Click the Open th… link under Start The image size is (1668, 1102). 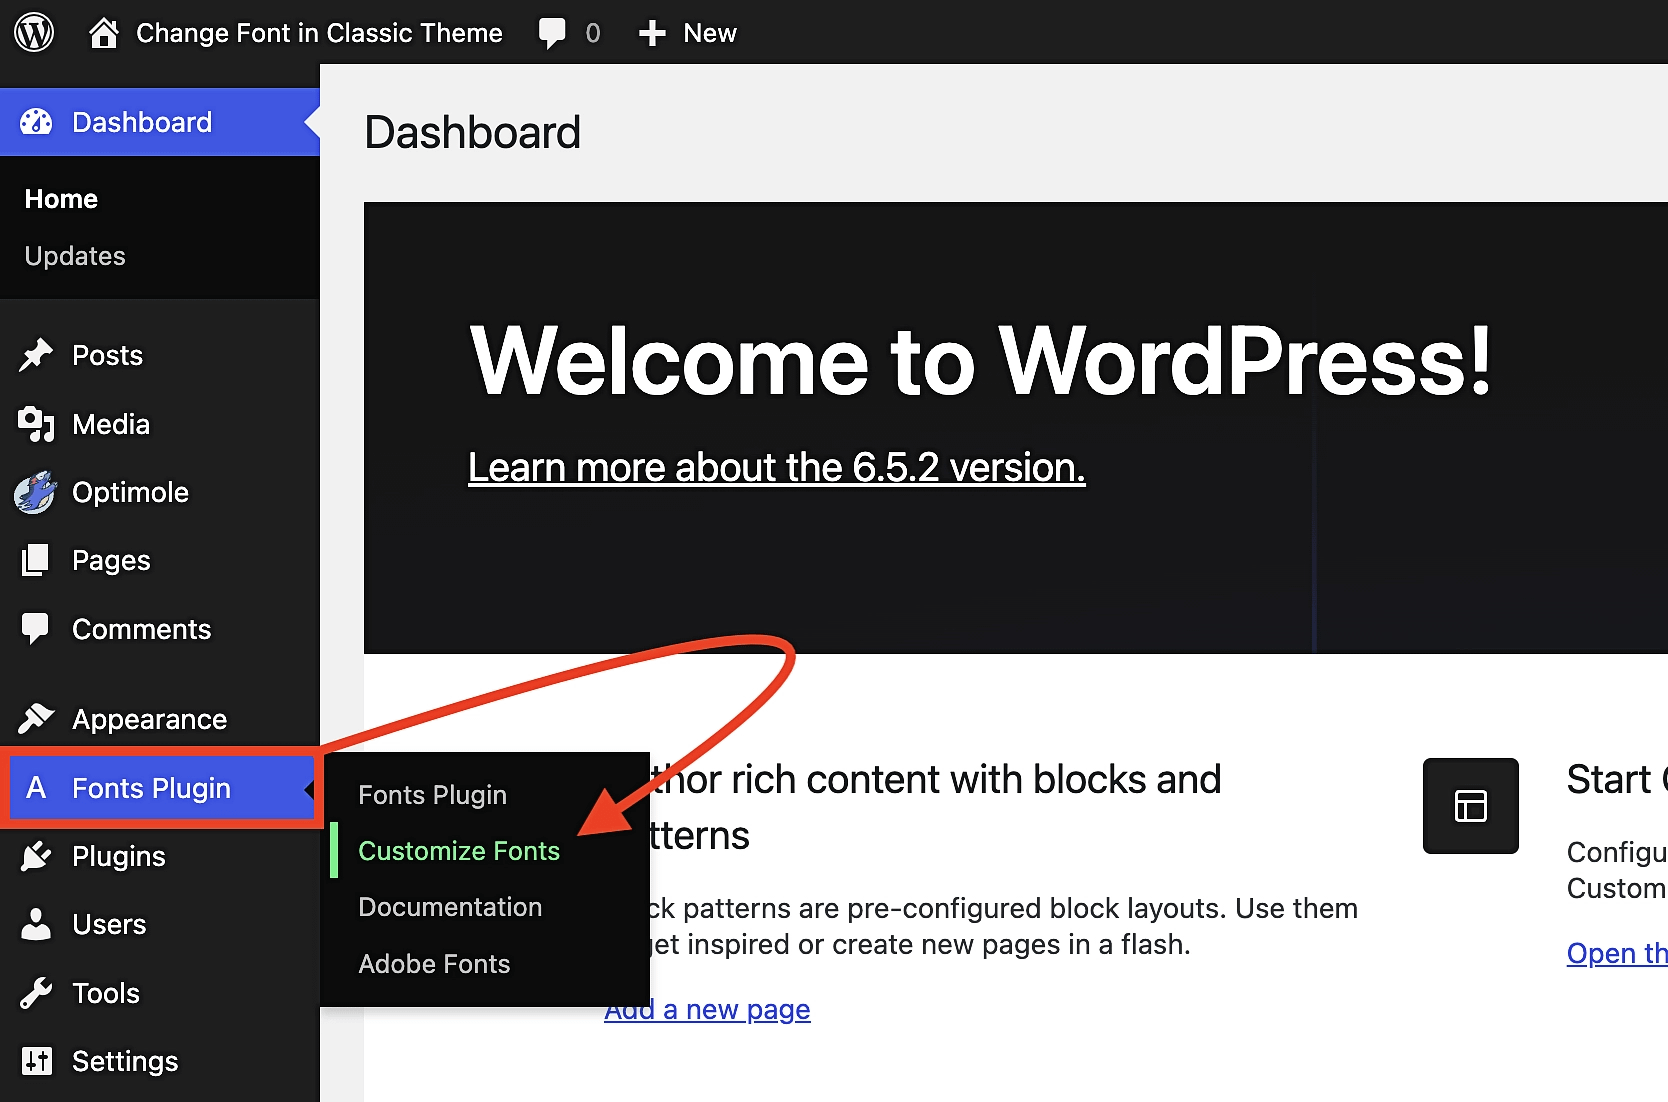tap(1617, 953)
